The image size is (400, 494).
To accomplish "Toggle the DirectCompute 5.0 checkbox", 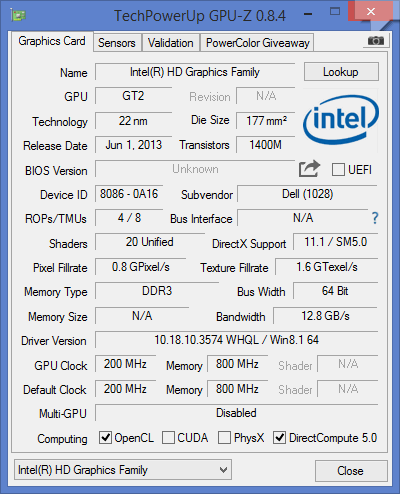I will click(x=279, y=438).
